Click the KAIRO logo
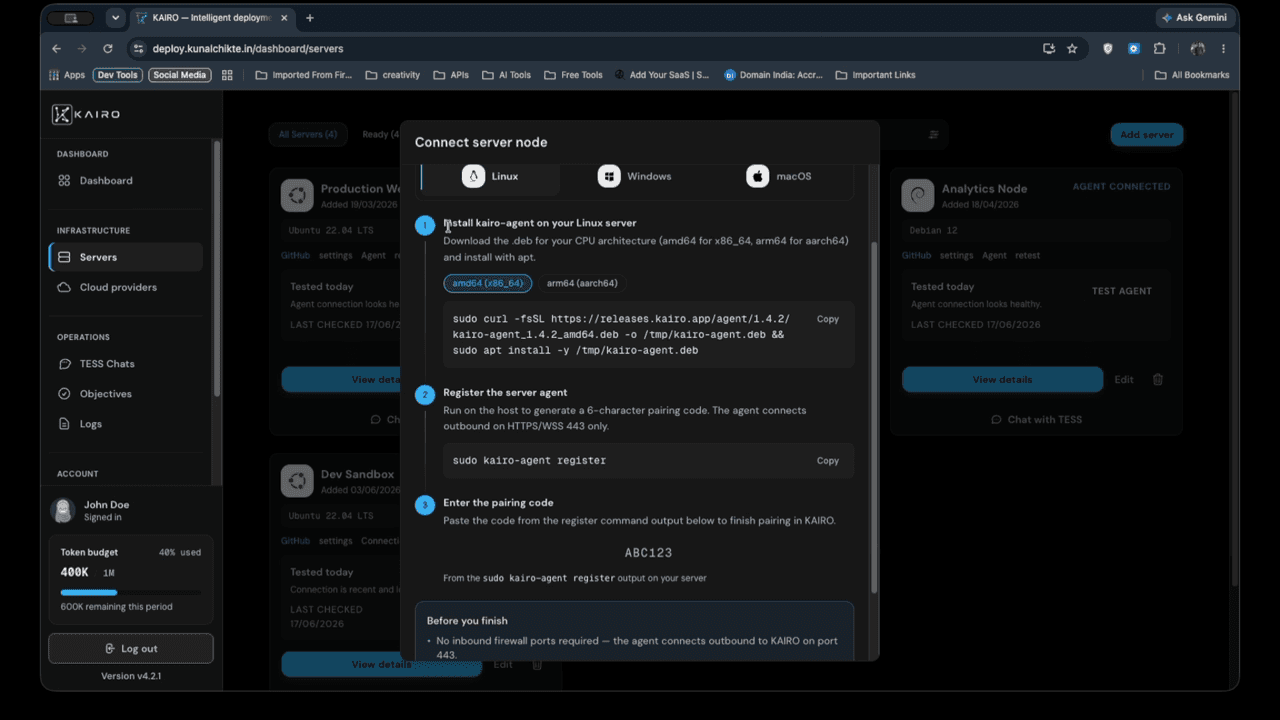 pos(86,114)
